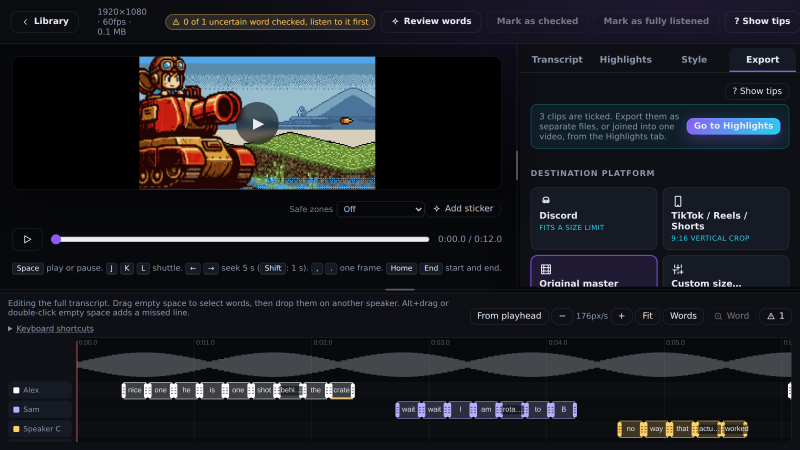Click Add sticker
Image resolution: width=800 pixels, height=450 pixels.
463,209
